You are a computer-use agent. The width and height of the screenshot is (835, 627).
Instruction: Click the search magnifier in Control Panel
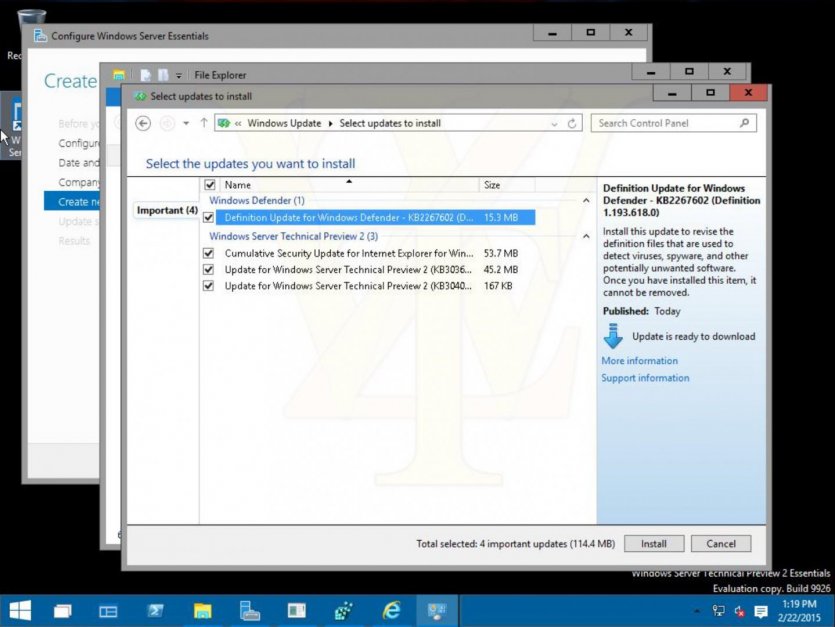[744, 123]
